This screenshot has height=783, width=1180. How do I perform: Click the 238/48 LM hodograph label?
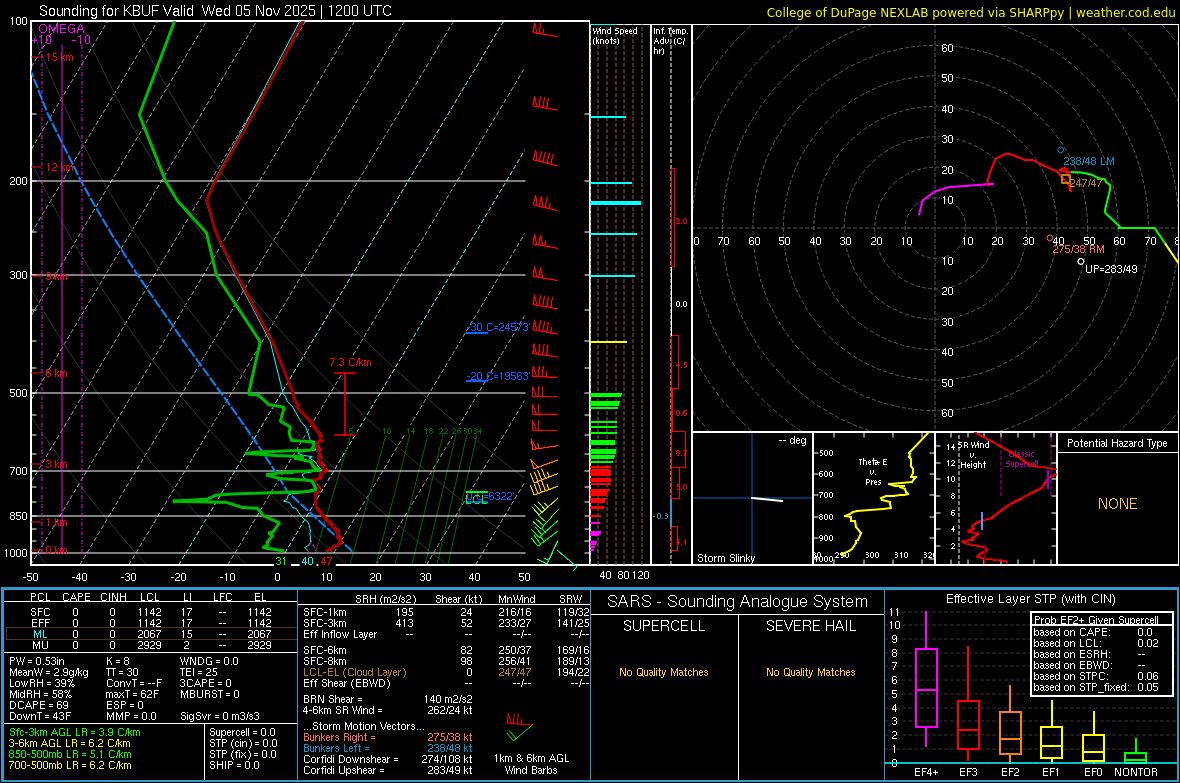coord(1089,161)
